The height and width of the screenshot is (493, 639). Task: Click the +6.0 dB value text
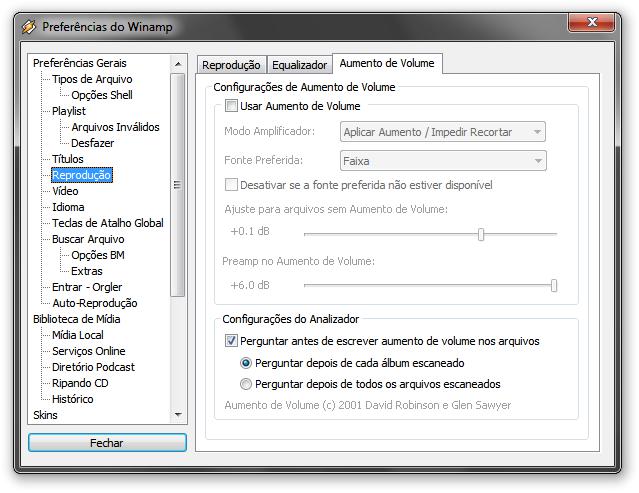[x=250, y=285]
